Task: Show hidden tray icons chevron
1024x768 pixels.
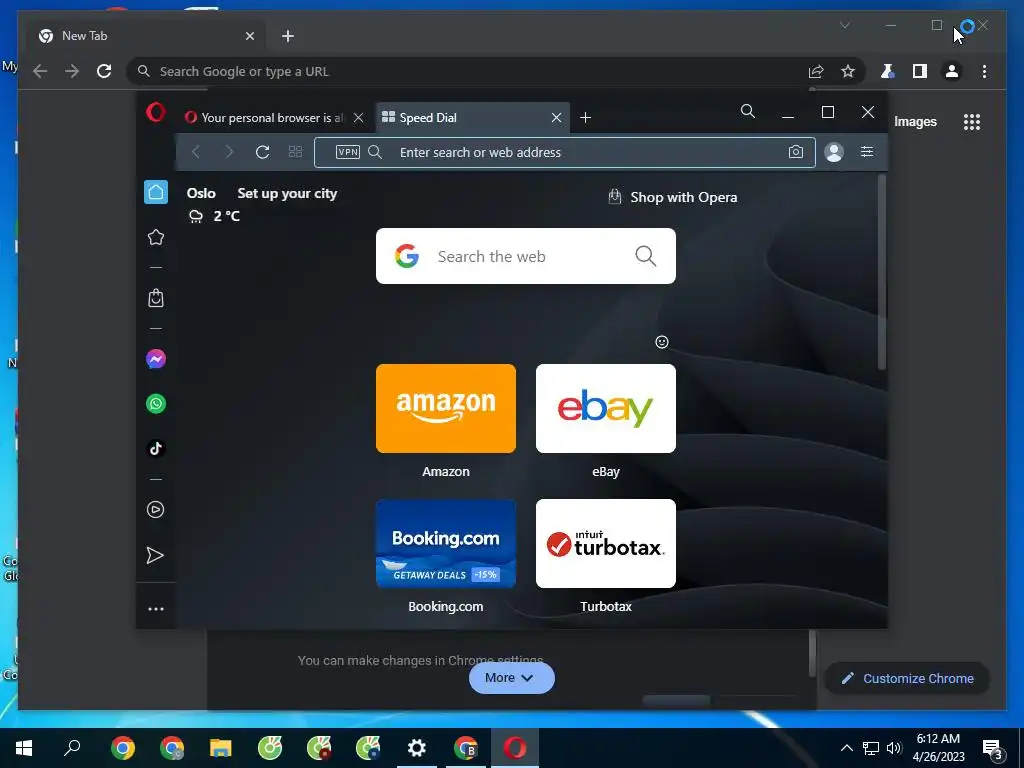Action: pos(846,748)
